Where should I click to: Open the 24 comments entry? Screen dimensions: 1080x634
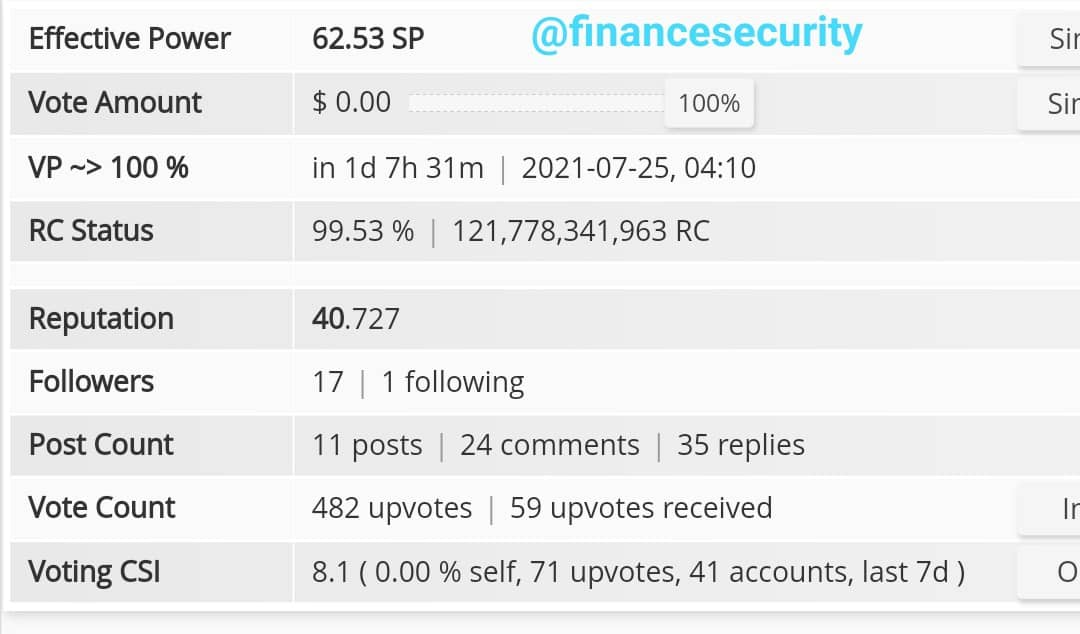(x=550, y=446)
